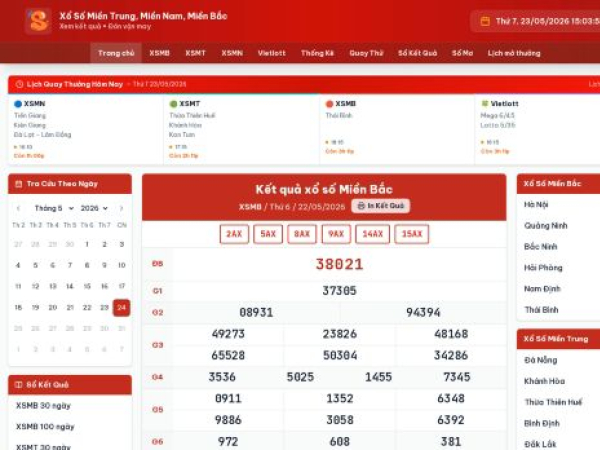Image resolution: width=600 pixels, height=450 pixels.
Task: Click Đà Lạt - Lâm Đồng under XSMN
Action: 42,135
